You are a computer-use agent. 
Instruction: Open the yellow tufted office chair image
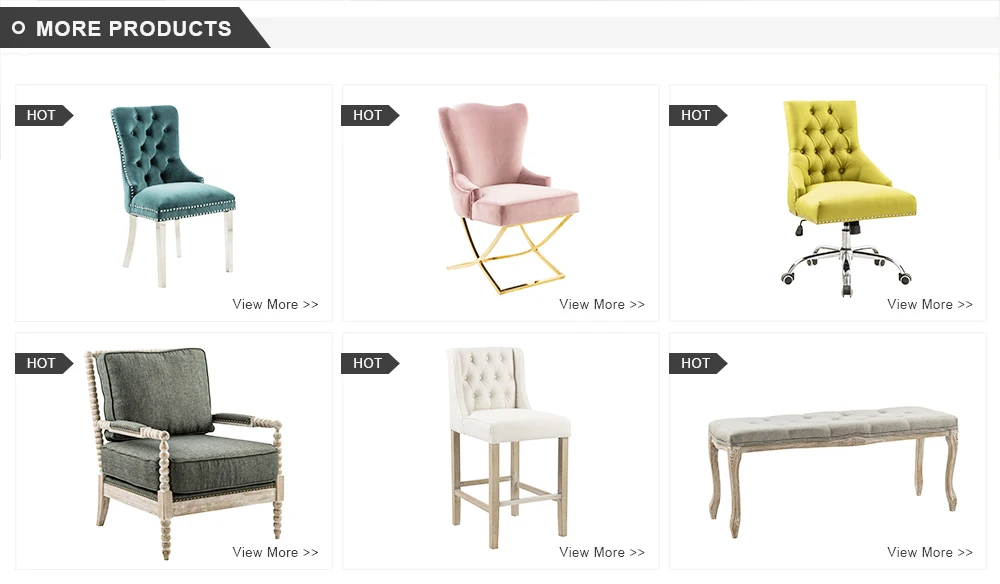849,198
